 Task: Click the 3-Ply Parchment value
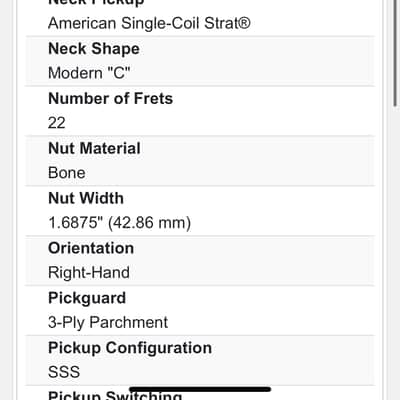(108, 322)
